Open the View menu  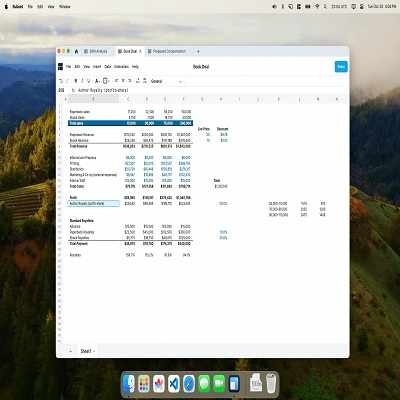87,67
